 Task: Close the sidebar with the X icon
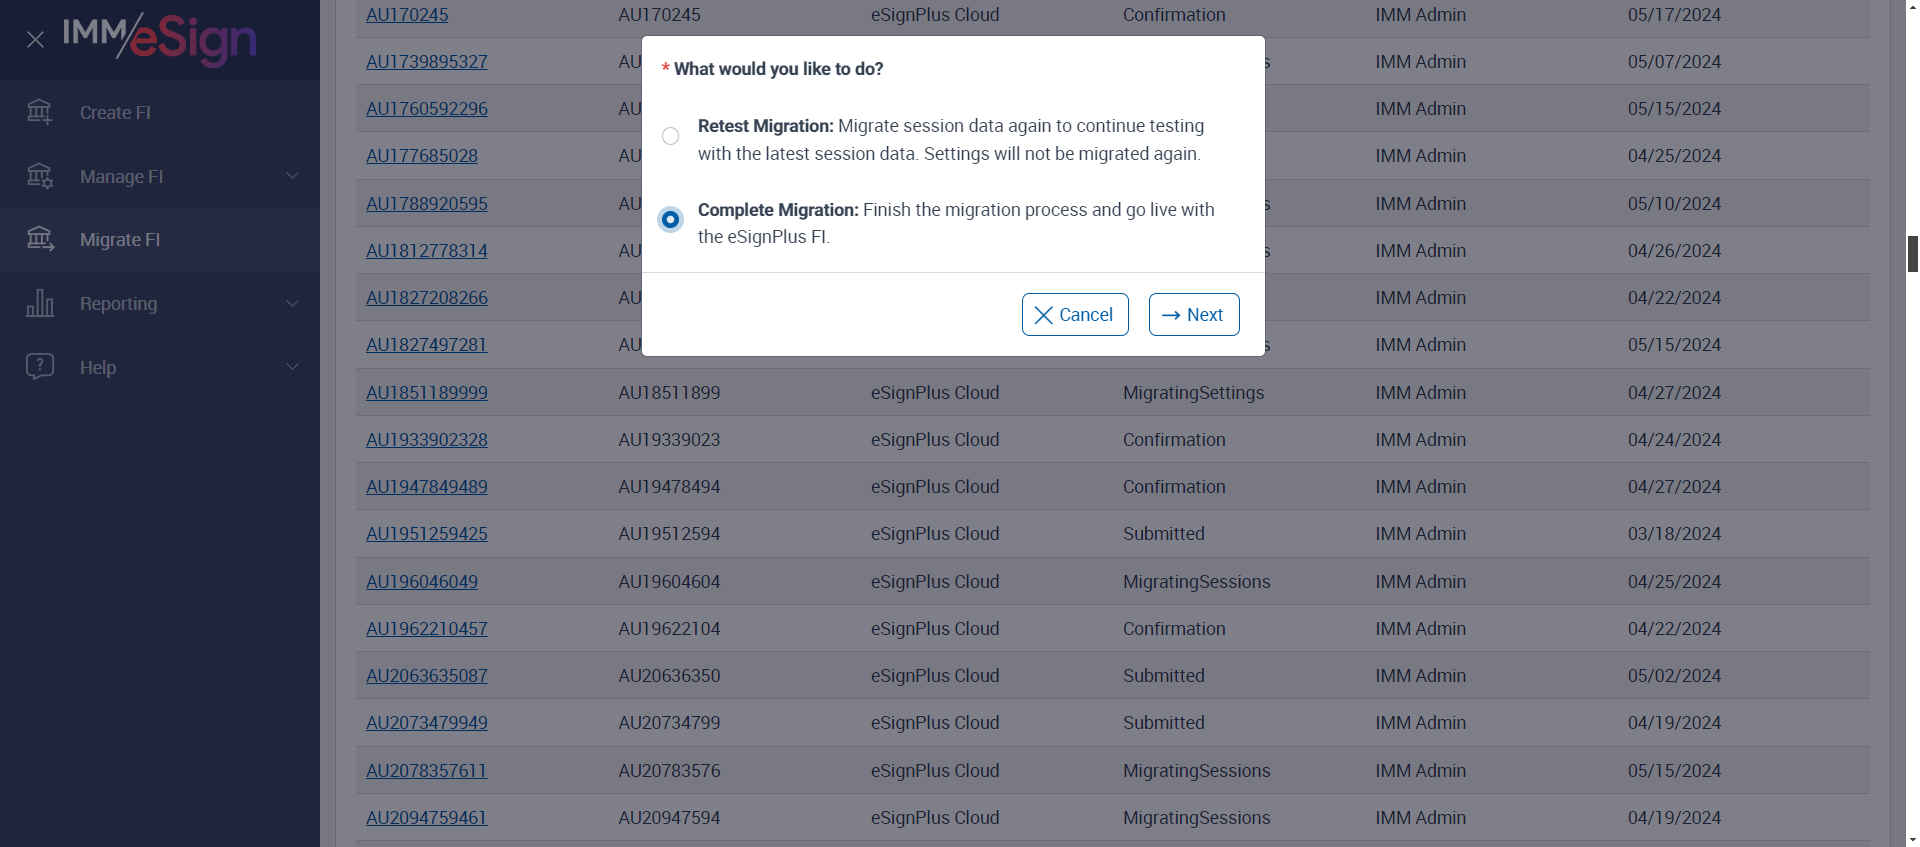(x=35, y=40)
